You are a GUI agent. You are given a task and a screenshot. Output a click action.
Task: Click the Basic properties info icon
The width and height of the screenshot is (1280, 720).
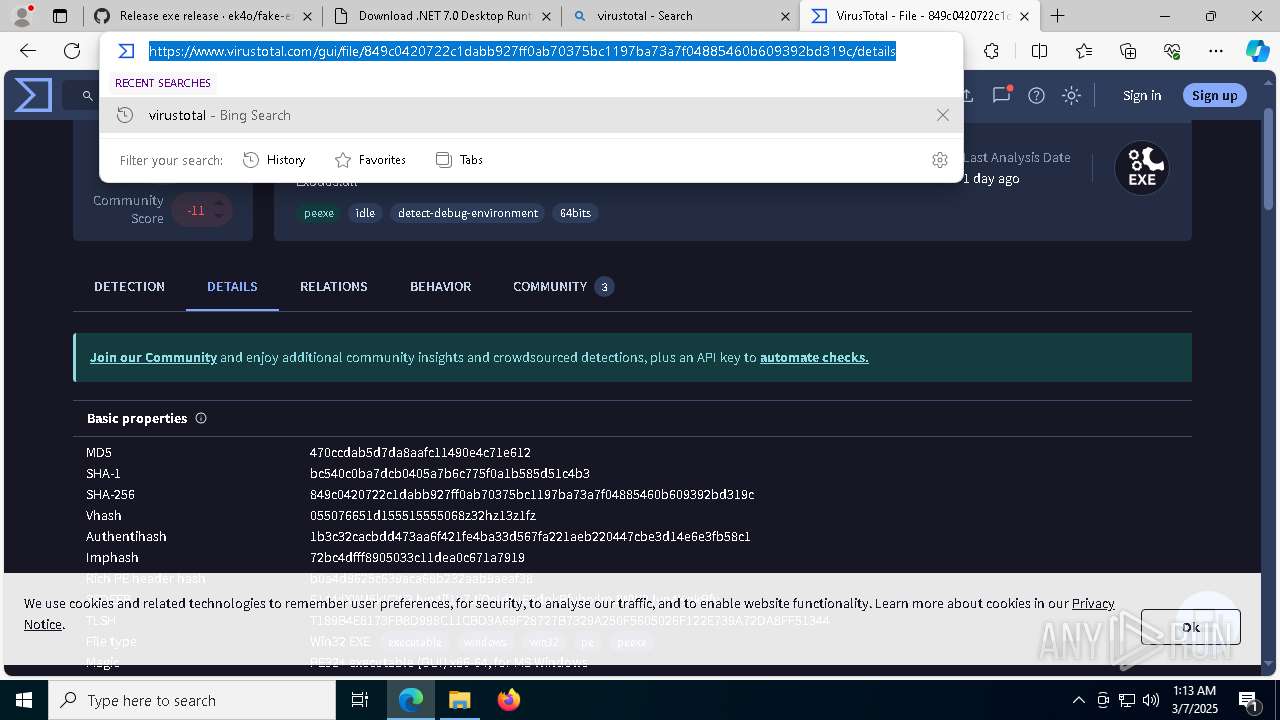[x=201, y=418]
